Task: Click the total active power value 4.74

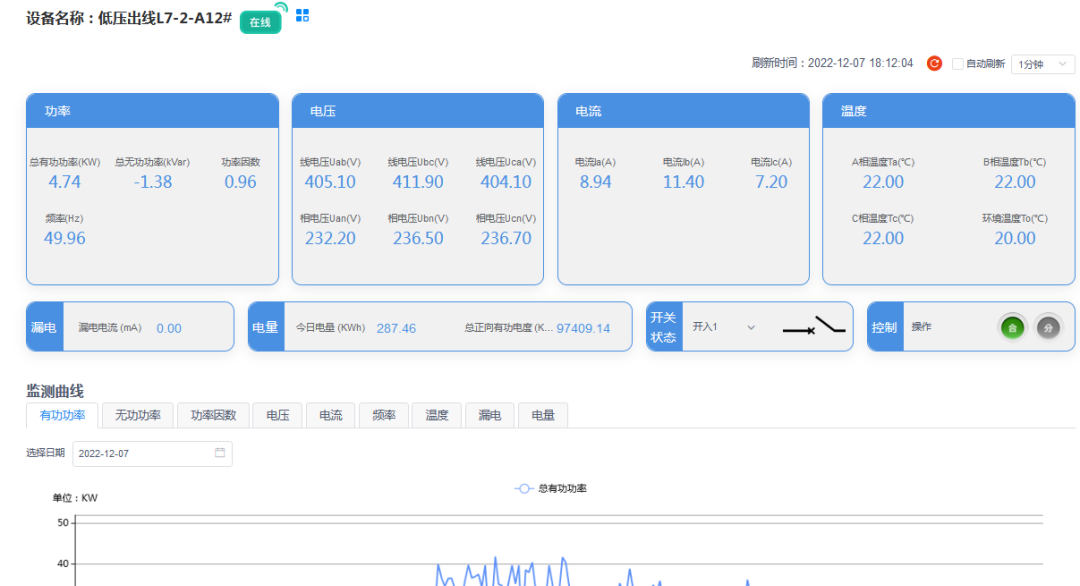Action: pyautogui.click(x=64, y=182)
